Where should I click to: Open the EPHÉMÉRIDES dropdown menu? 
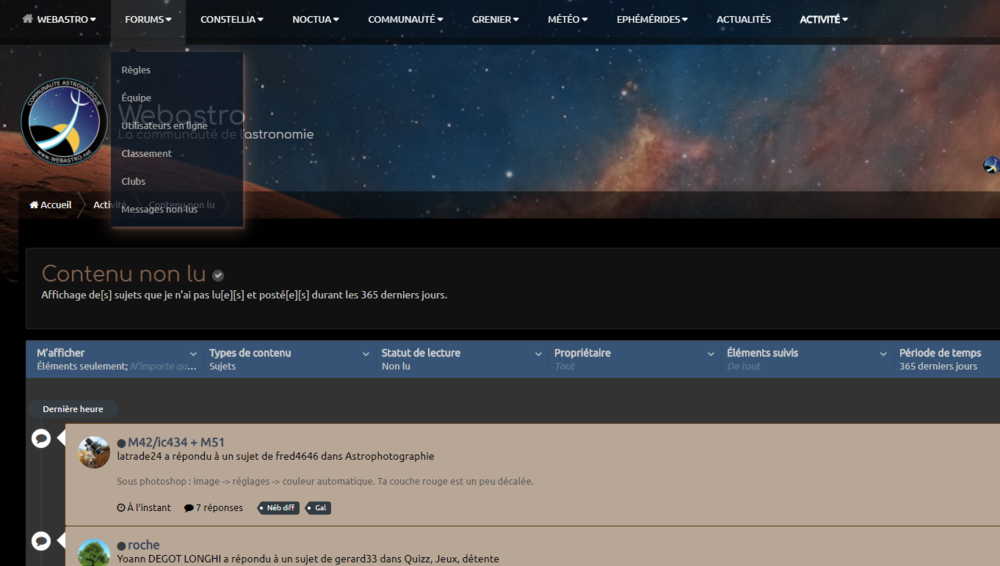pyautogui.click(x=652, y=19)
